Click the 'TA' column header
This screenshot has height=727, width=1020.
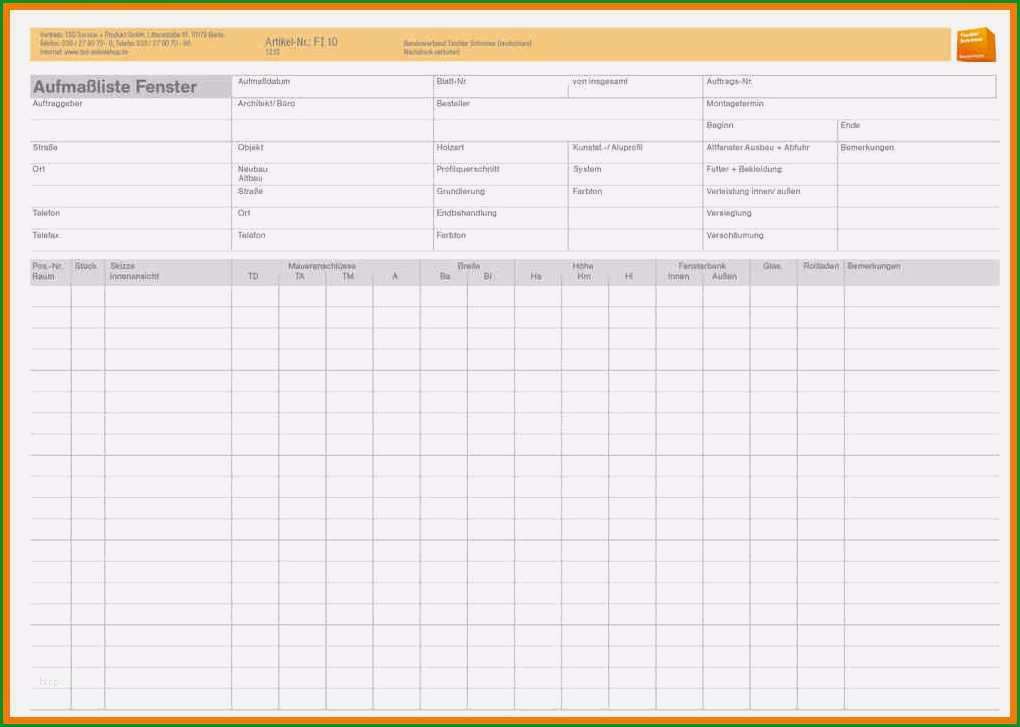pyautogui.click(x=299, y=276)
